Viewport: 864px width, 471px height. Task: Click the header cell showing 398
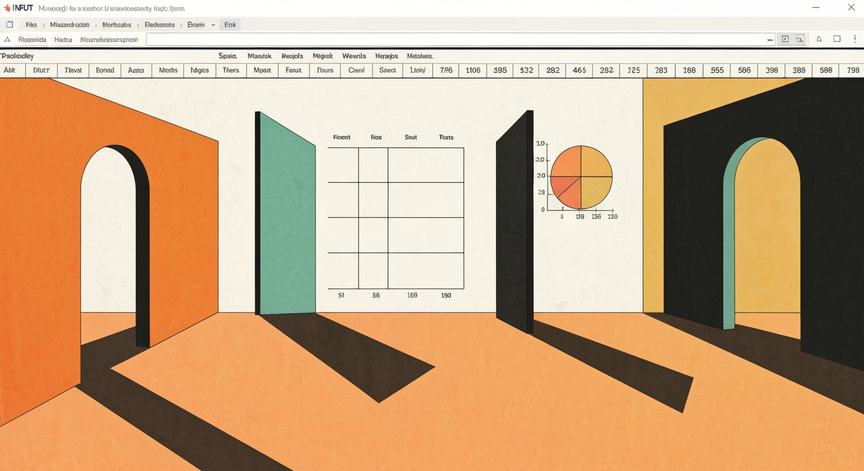click(x=771, y=70)
